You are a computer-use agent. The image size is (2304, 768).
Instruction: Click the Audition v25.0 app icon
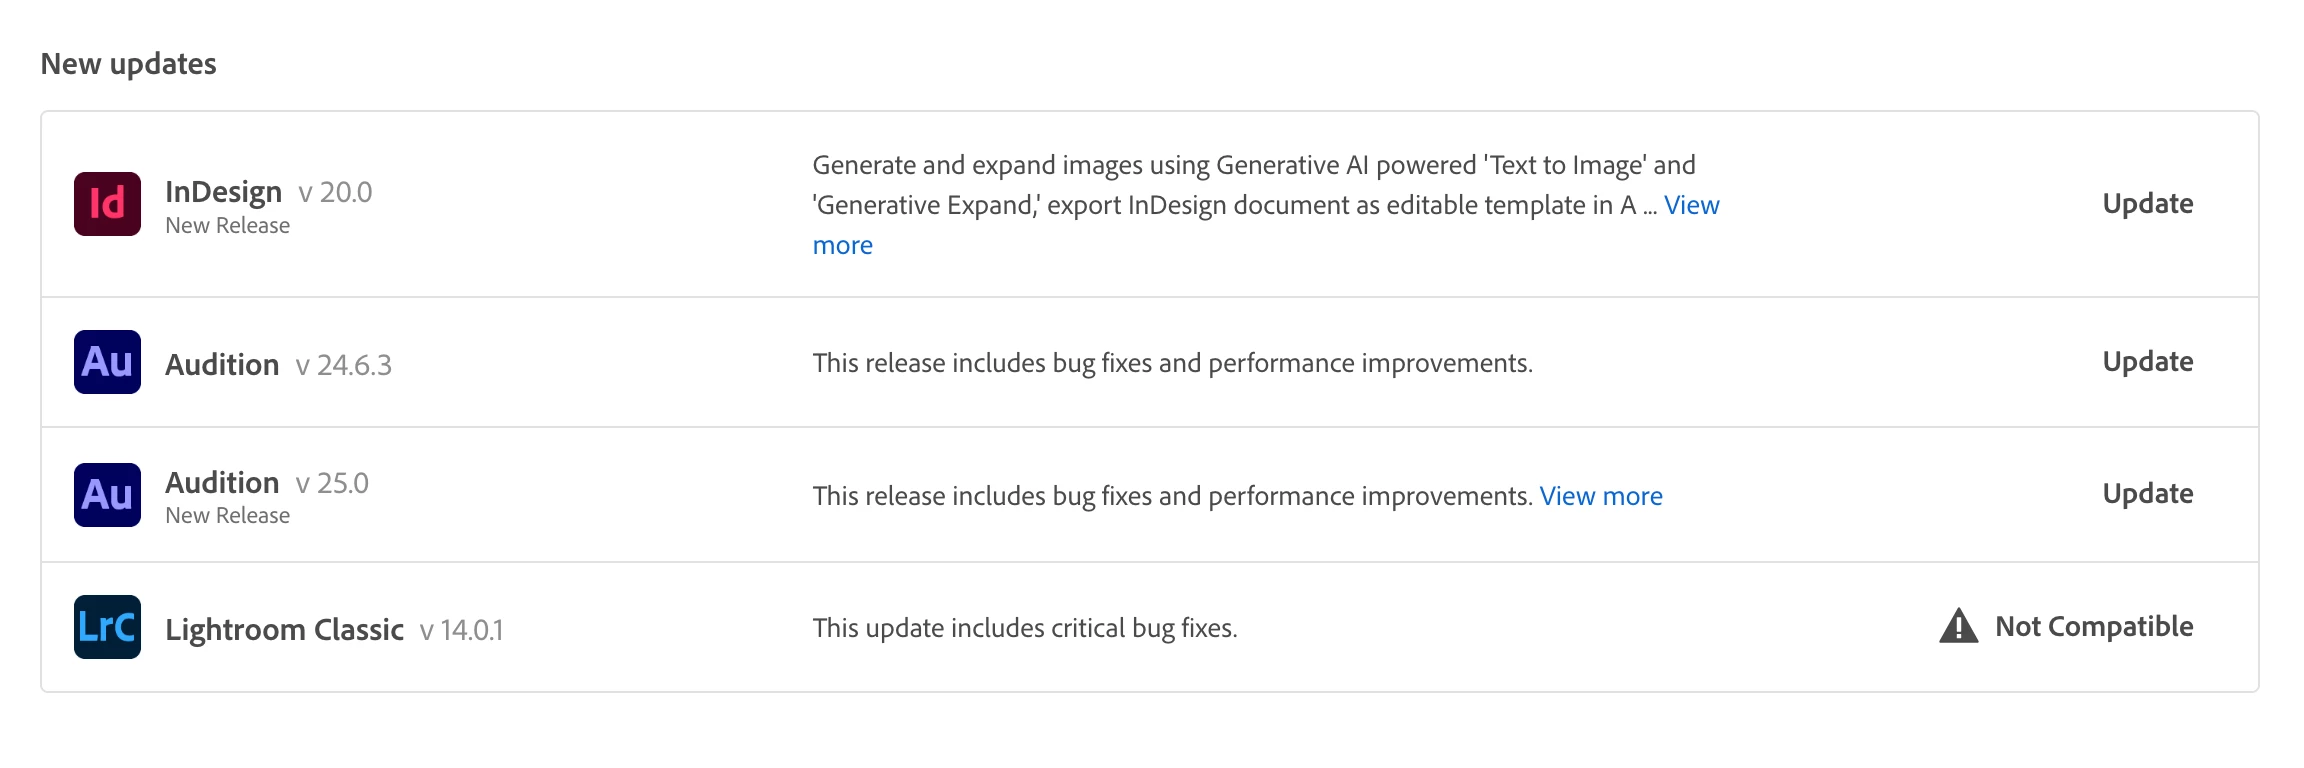tap(107, 495)
